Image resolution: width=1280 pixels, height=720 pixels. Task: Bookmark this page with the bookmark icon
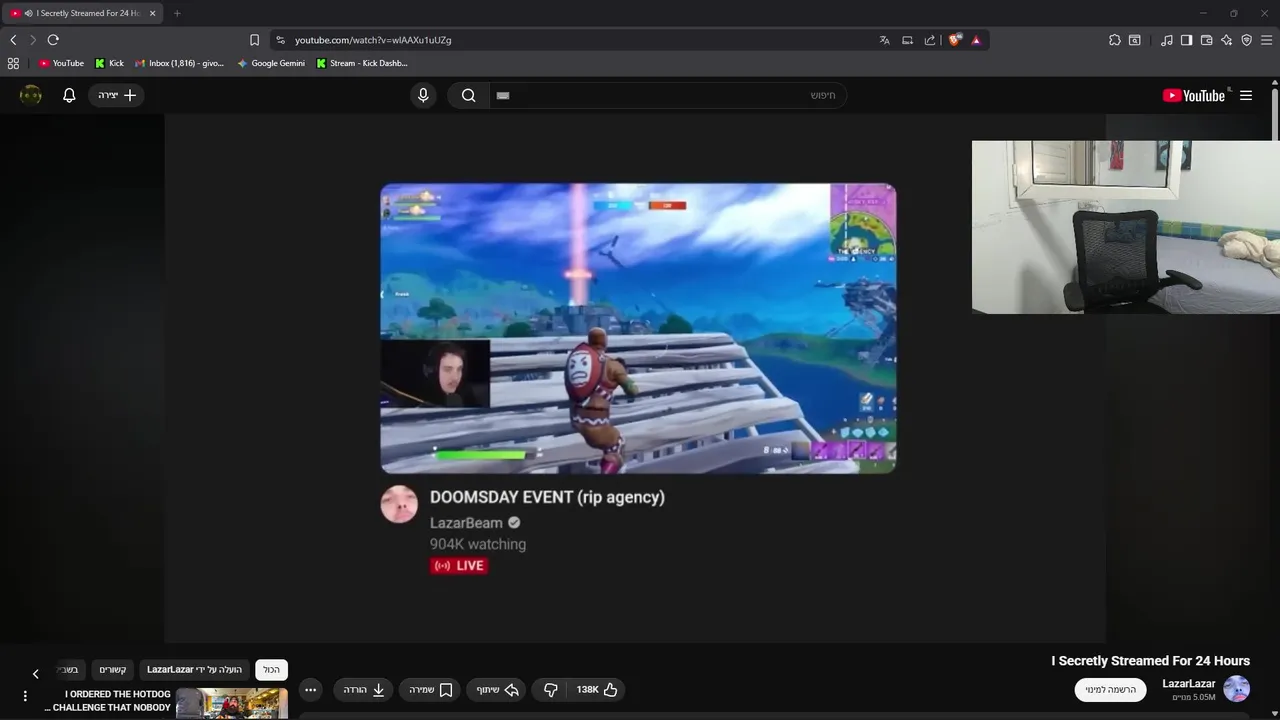[x=254, y=40]
